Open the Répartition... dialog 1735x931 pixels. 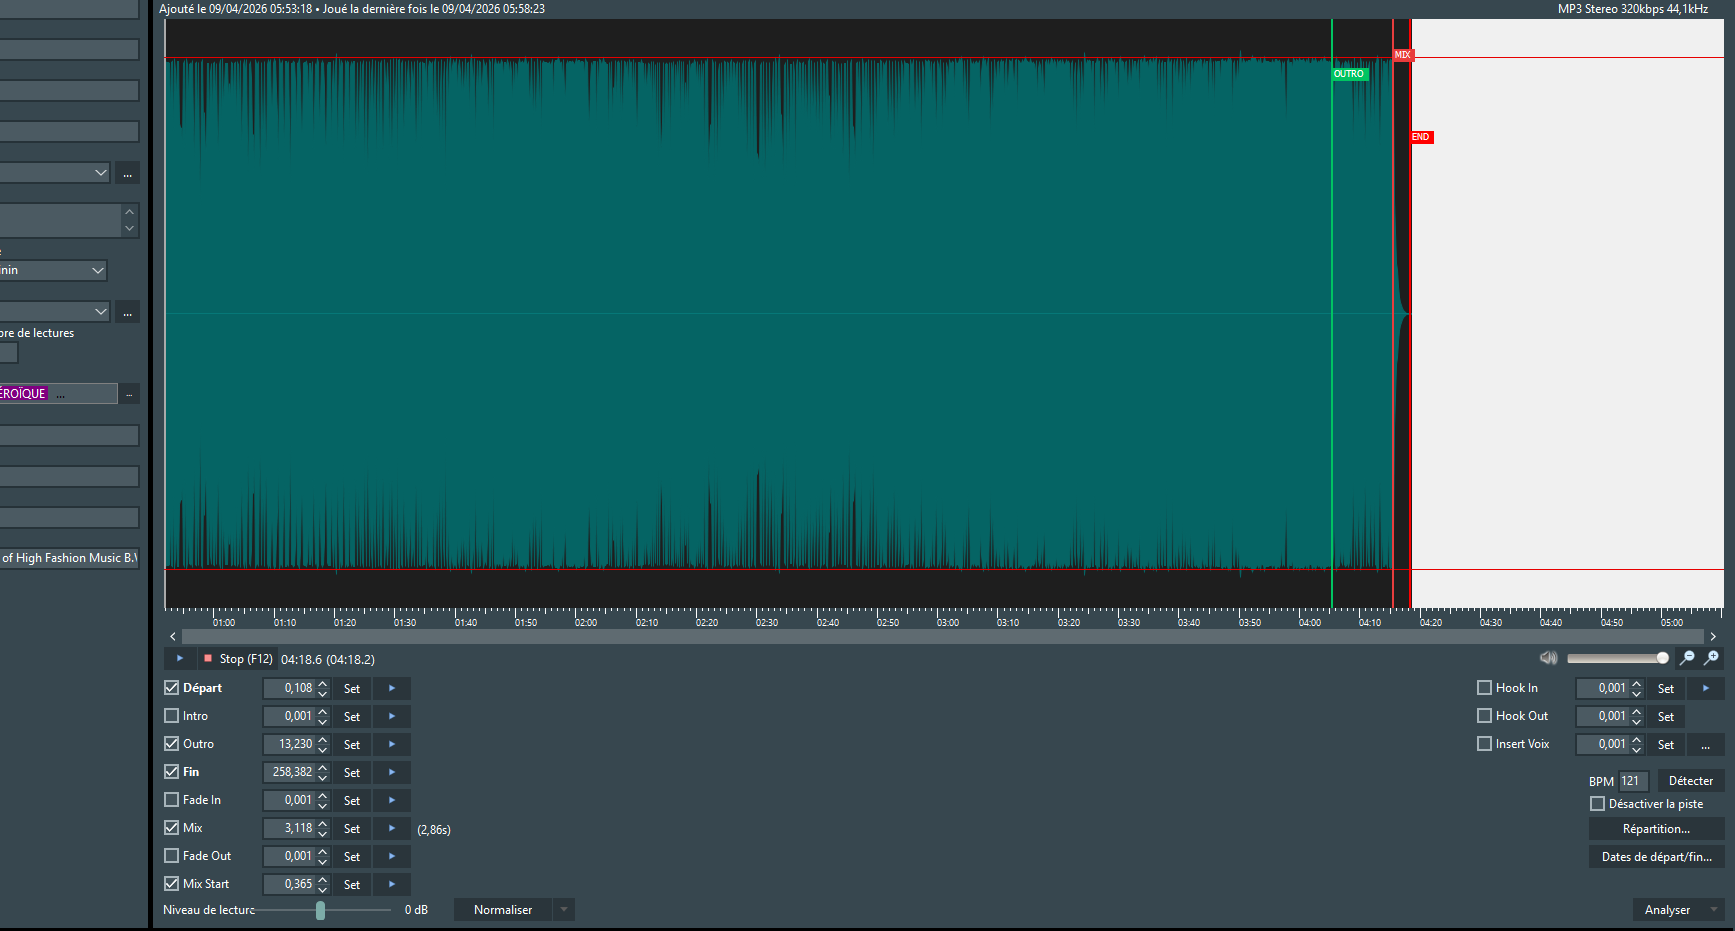click(1656, 829)
